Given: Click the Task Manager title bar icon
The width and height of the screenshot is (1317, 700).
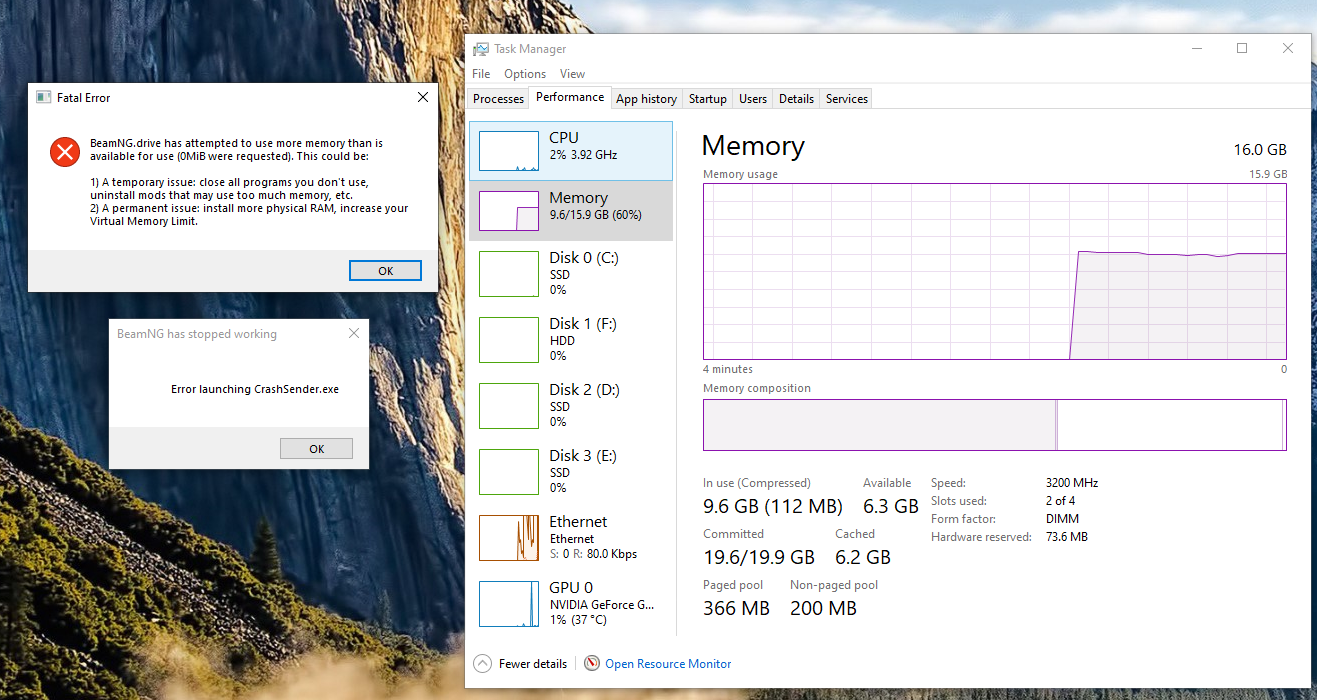Looking at the screenshot, I should 482,49.
